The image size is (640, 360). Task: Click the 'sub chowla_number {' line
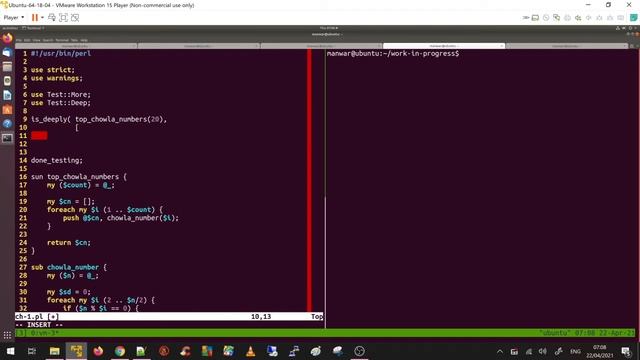(69, 267)
